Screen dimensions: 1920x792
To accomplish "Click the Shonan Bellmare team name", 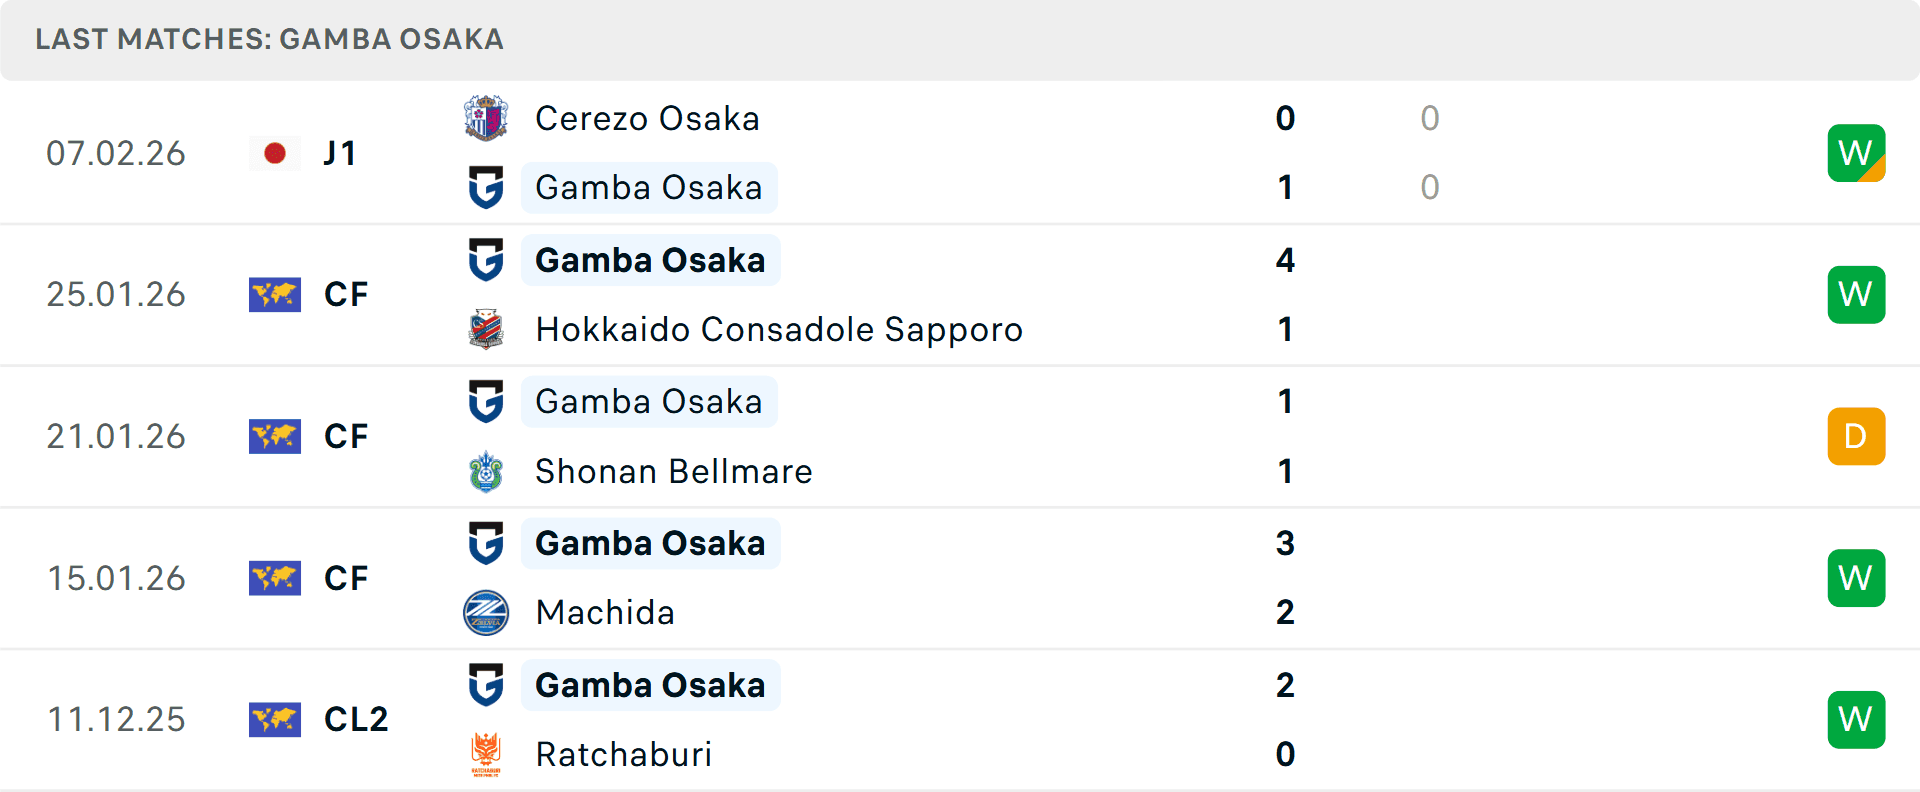I will (x=673, y=472).
